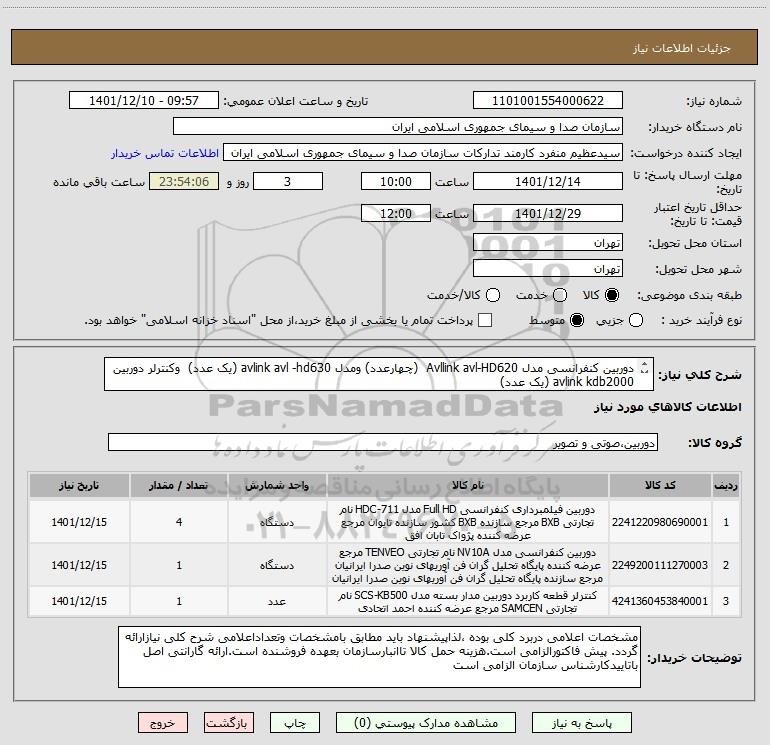Click product code 4241360453840001
The image size is (770, 745).
tap(660, 601)
